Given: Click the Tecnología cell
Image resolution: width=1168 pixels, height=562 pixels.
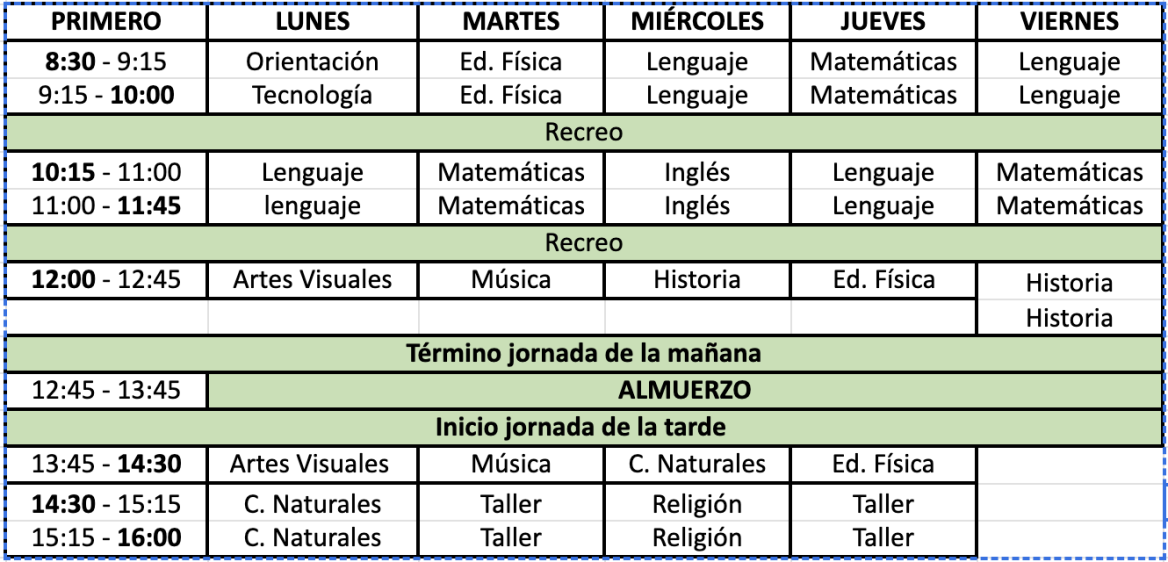Looking at the screenshot, I should (312, 96).
